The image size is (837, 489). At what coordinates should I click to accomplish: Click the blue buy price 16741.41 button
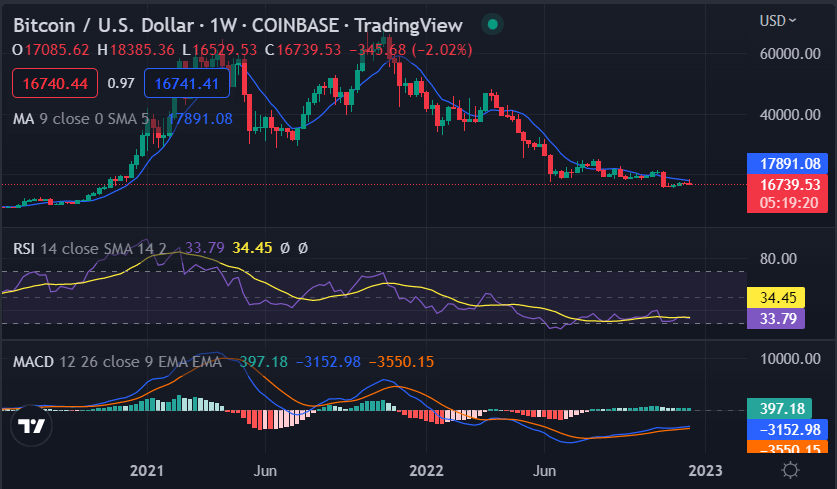point(187,83)
